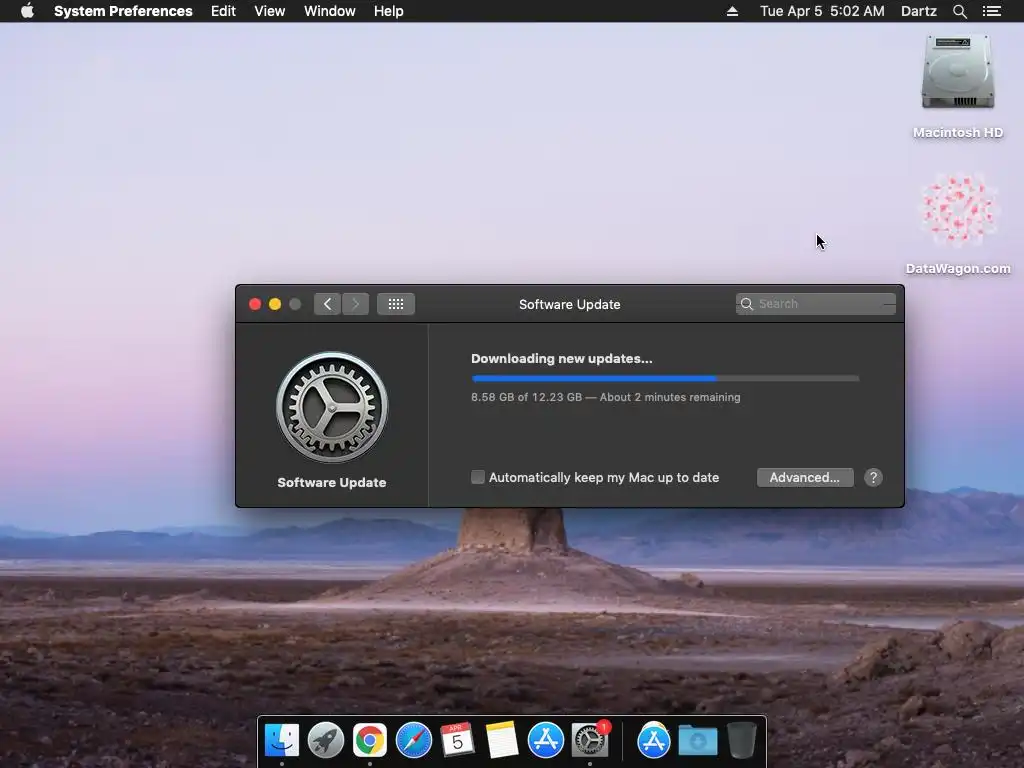Open the Trash in the Dock
1024x768 pixels.
pyautogui.click(x=741, y=740)
